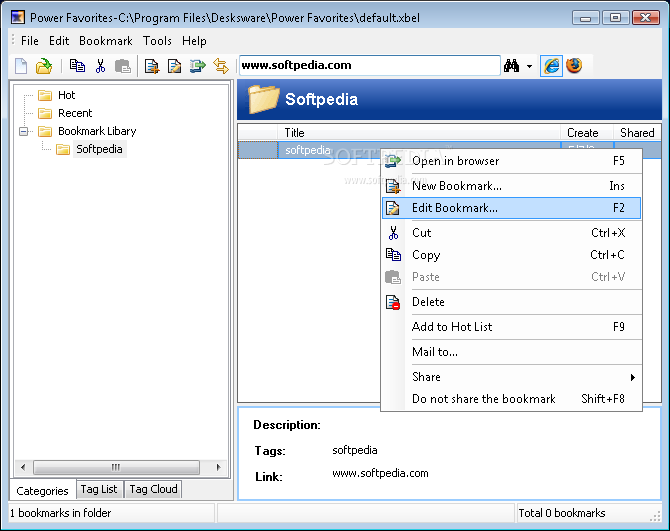
Task: Open the Bookmark menu
Action: tap(106, 41)
